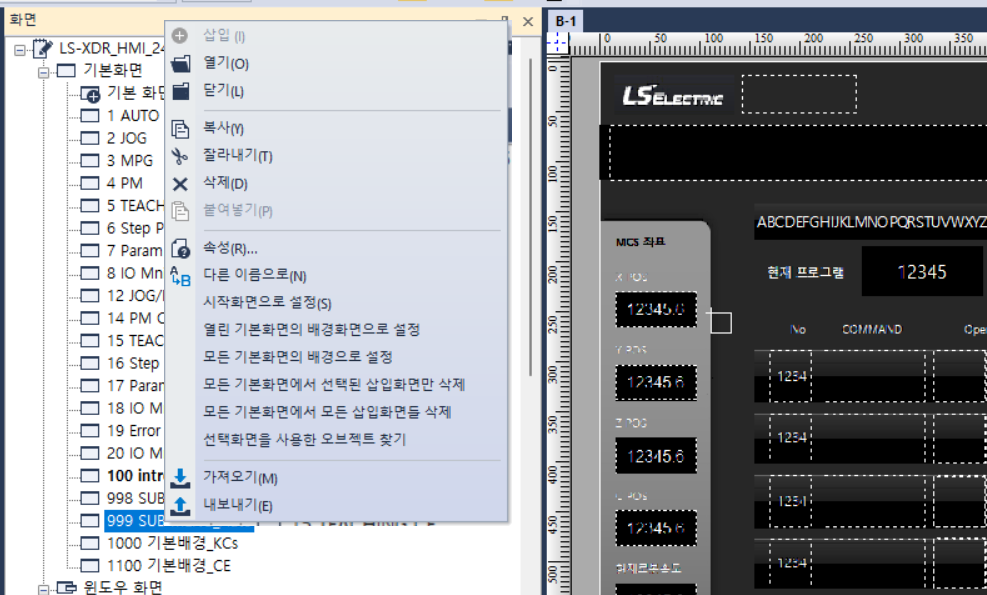Screen dimensions: 987x595
Task: Select the 19 Error screen in tree
Action: pos(134,431)
